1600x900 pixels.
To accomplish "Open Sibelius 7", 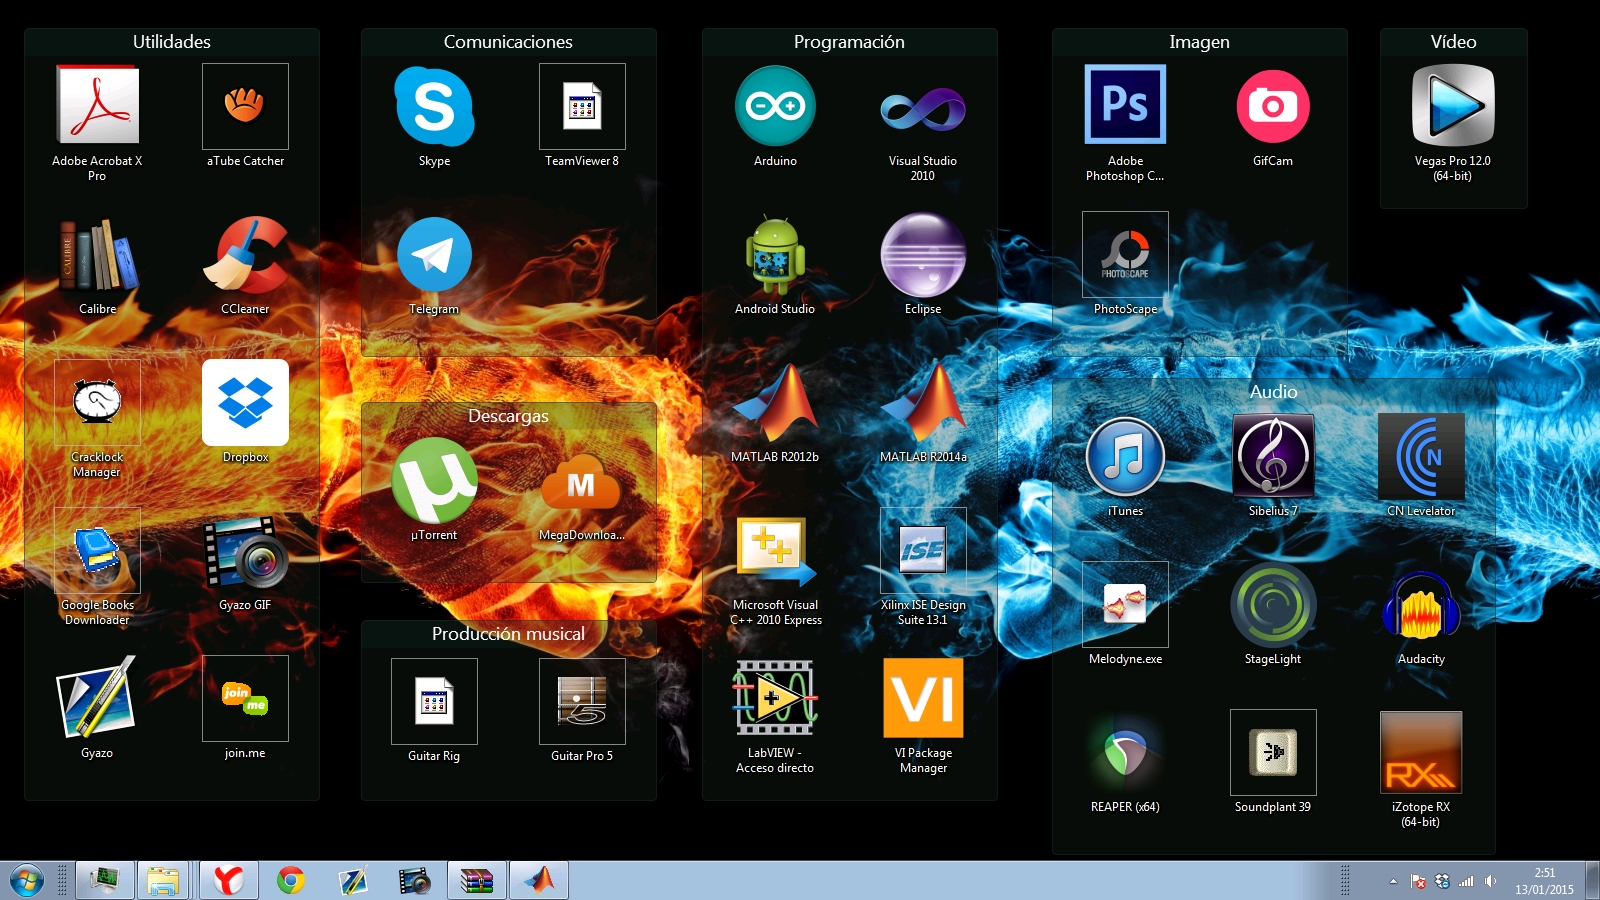I will pos(1273,457).
